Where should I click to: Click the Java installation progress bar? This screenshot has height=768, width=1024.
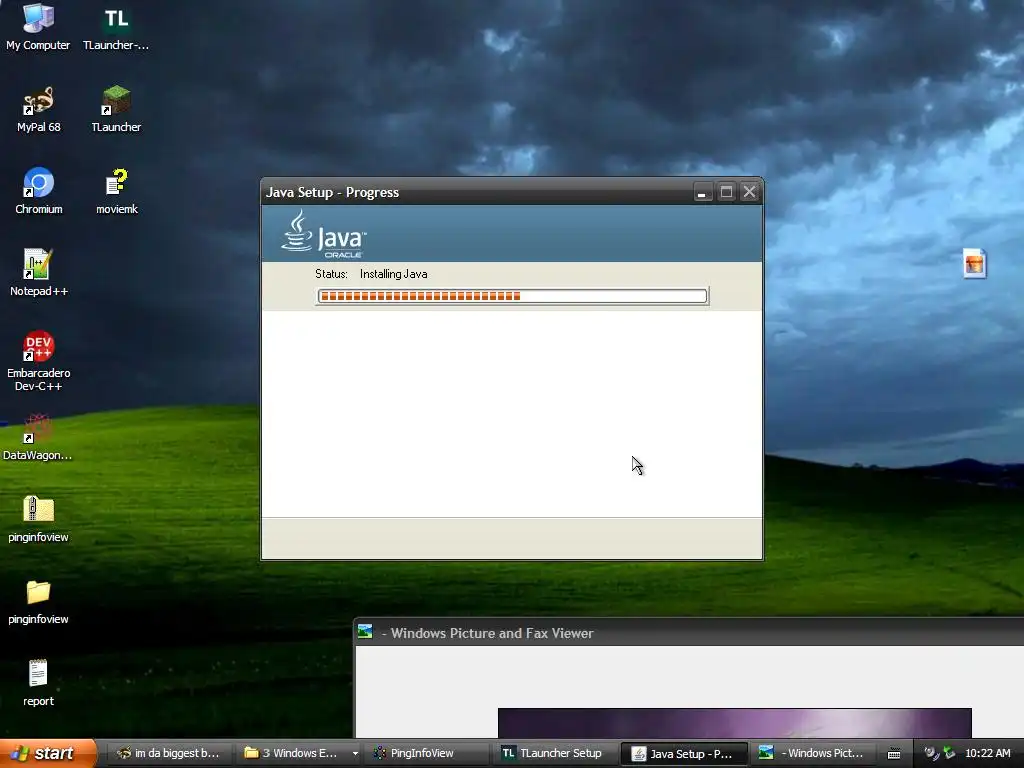pos(512,296)
